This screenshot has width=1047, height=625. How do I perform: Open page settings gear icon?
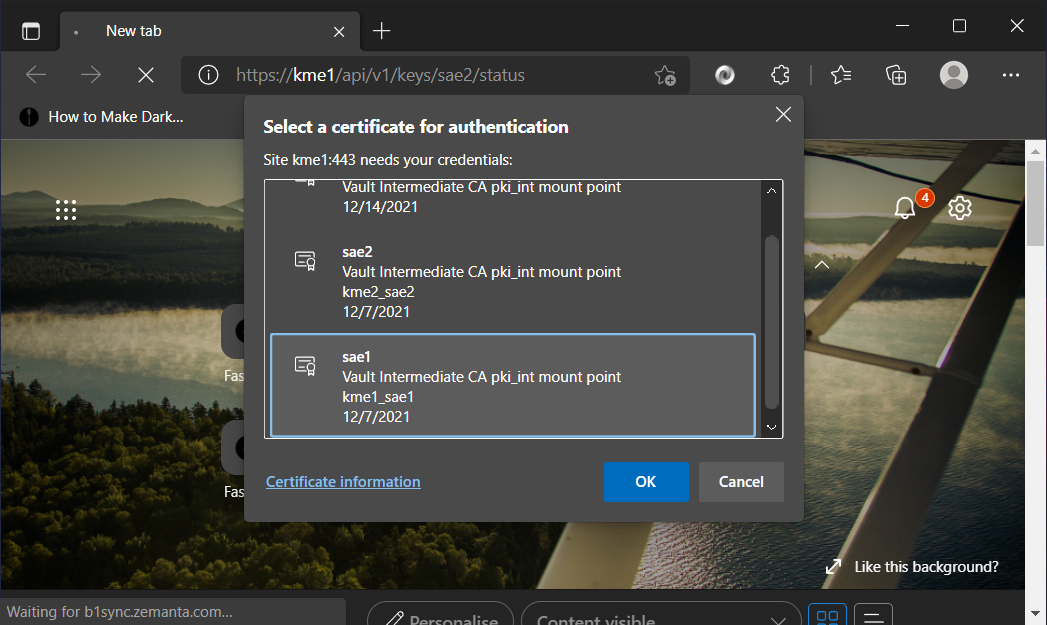(960, 208)
